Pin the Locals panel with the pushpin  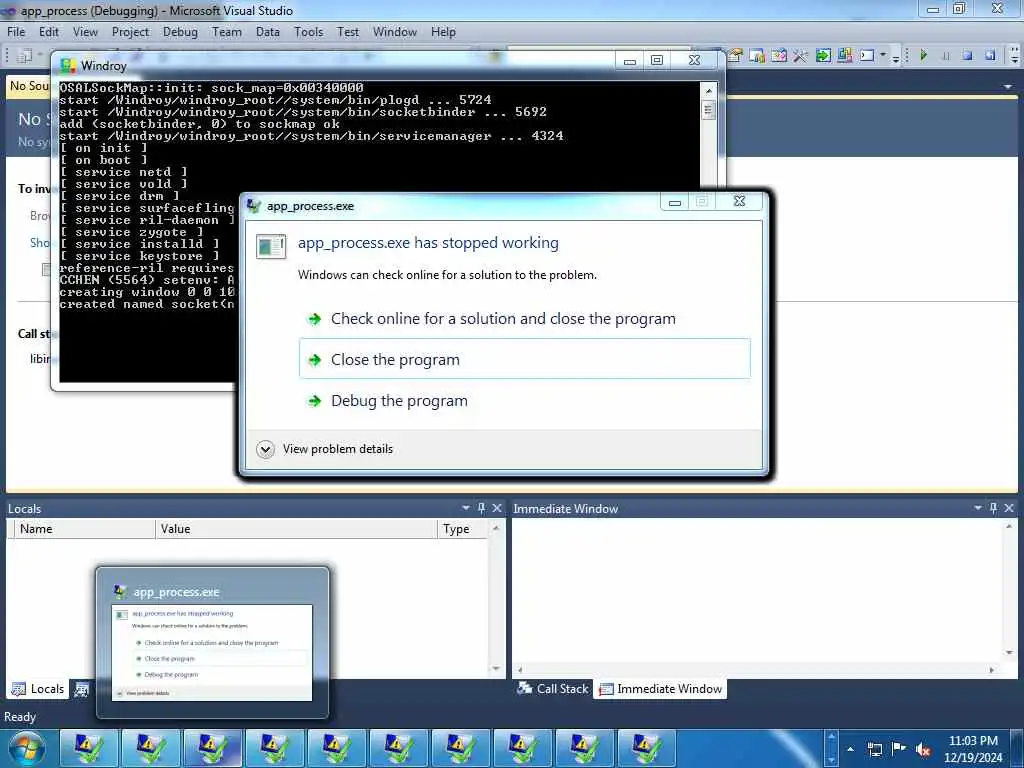(x=481, y=507)
